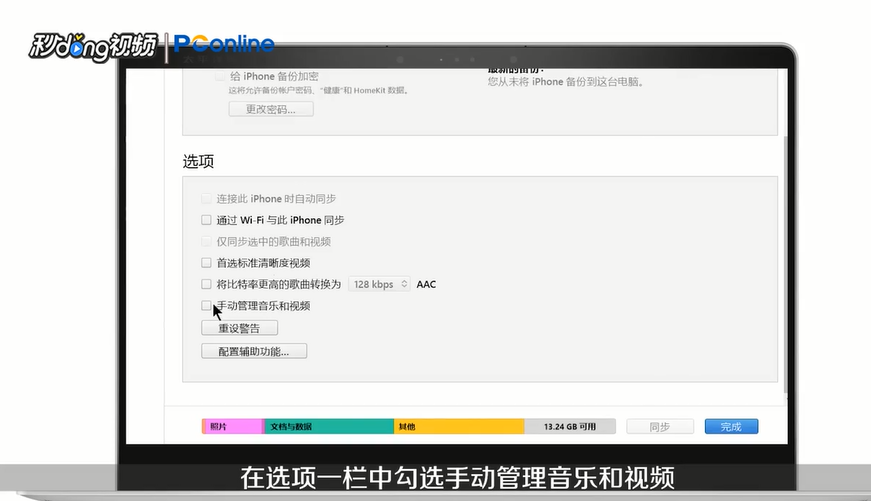
Task: Select the green 文档与数据 storage segment
Action: [x=328, y=427]
